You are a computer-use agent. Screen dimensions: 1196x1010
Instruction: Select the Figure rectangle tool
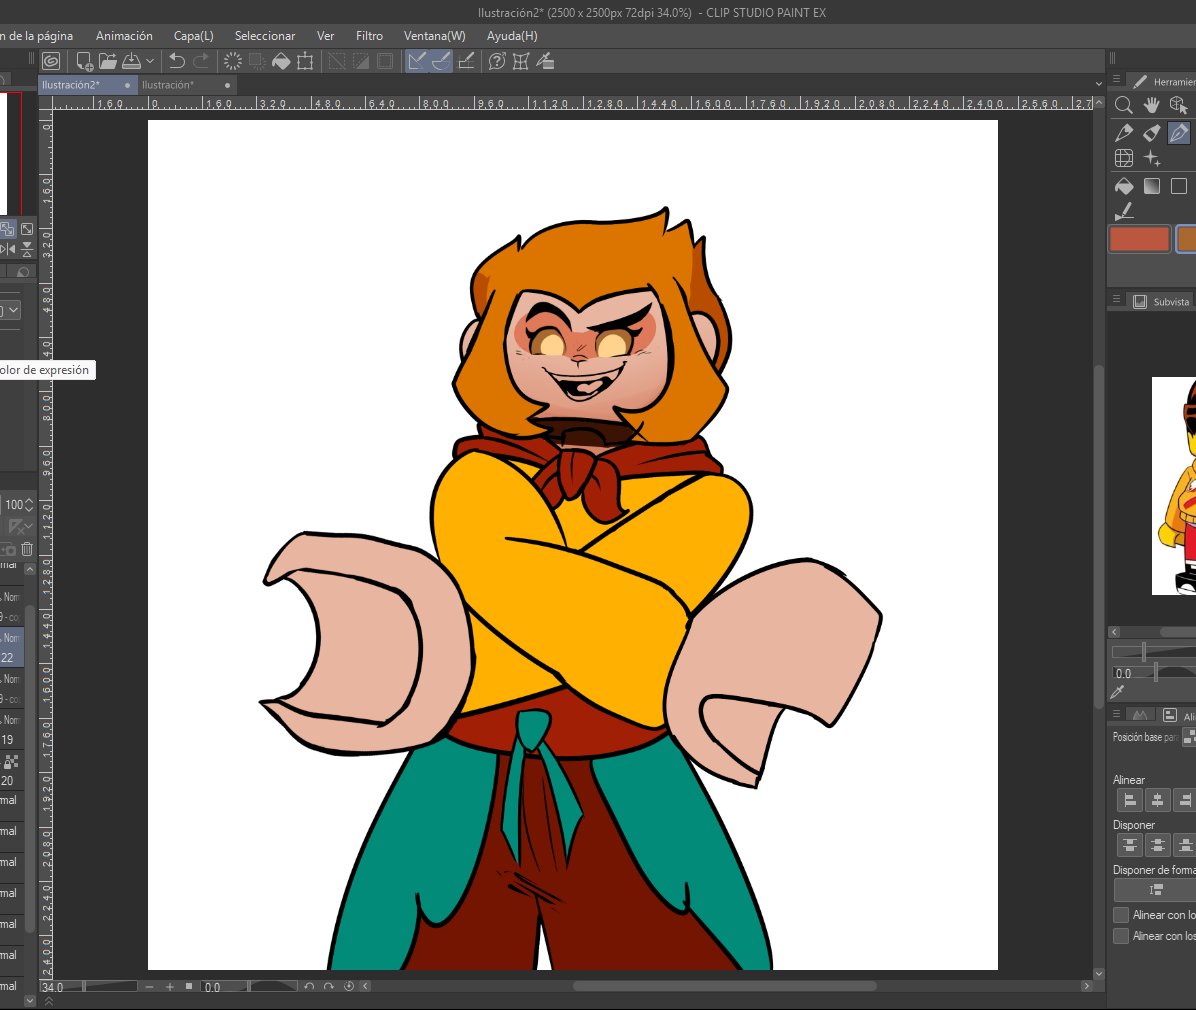click(x=1179, y=185)
